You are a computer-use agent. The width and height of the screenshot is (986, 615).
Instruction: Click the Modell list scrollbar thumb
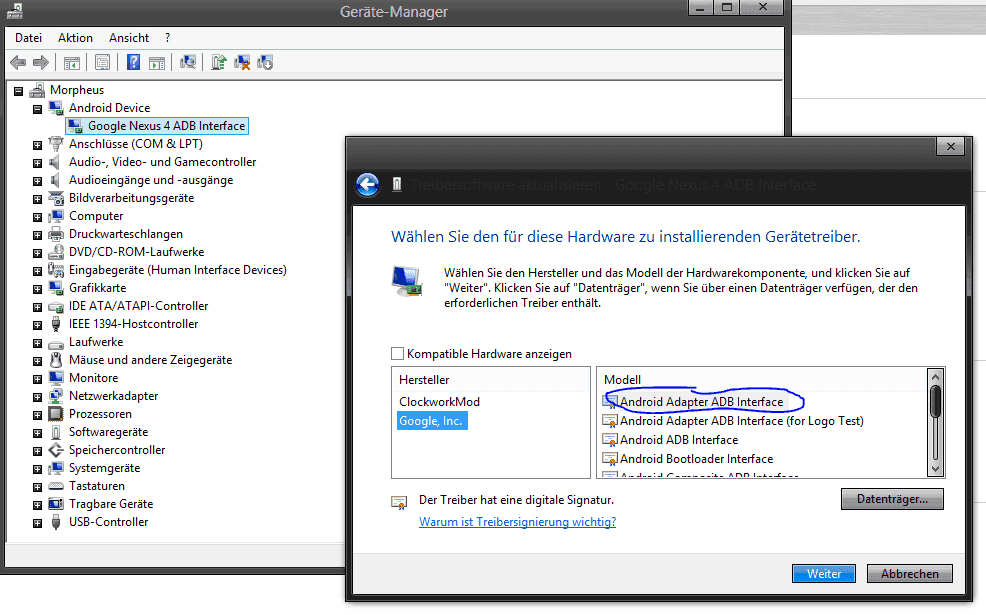(935, 401)
